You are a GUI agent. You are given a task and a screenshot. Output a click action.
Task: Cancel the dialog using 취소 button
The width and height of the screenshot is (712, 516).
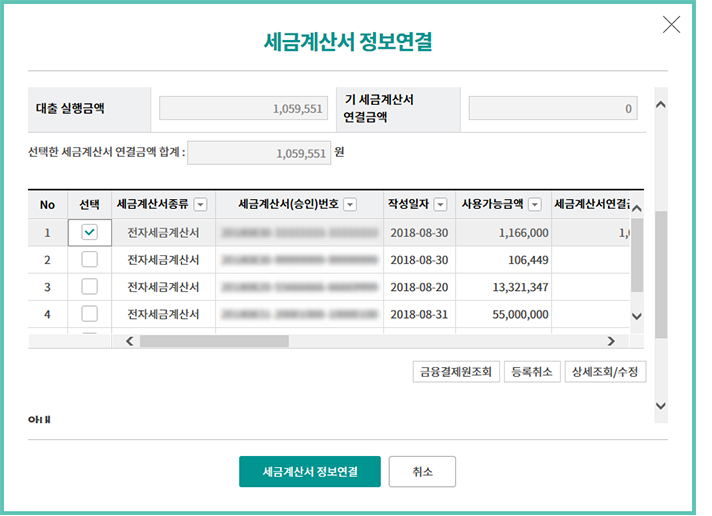pyautogui.click(x=422, y=471)
